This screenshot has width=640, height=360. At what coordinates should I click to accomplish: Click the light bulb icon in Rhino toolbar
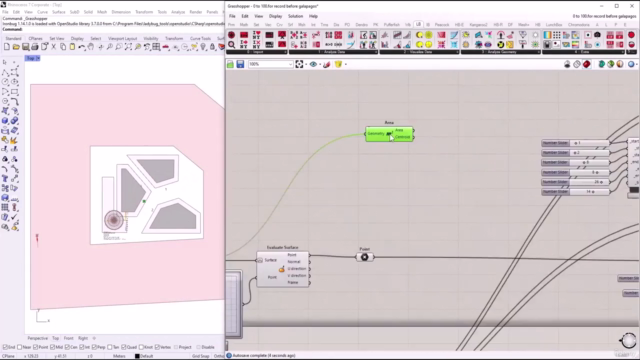point(203,47)
